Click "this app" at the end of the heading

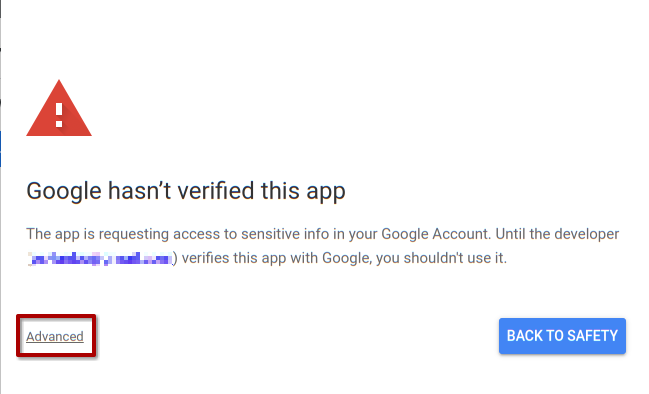click(x=303, y=191)
